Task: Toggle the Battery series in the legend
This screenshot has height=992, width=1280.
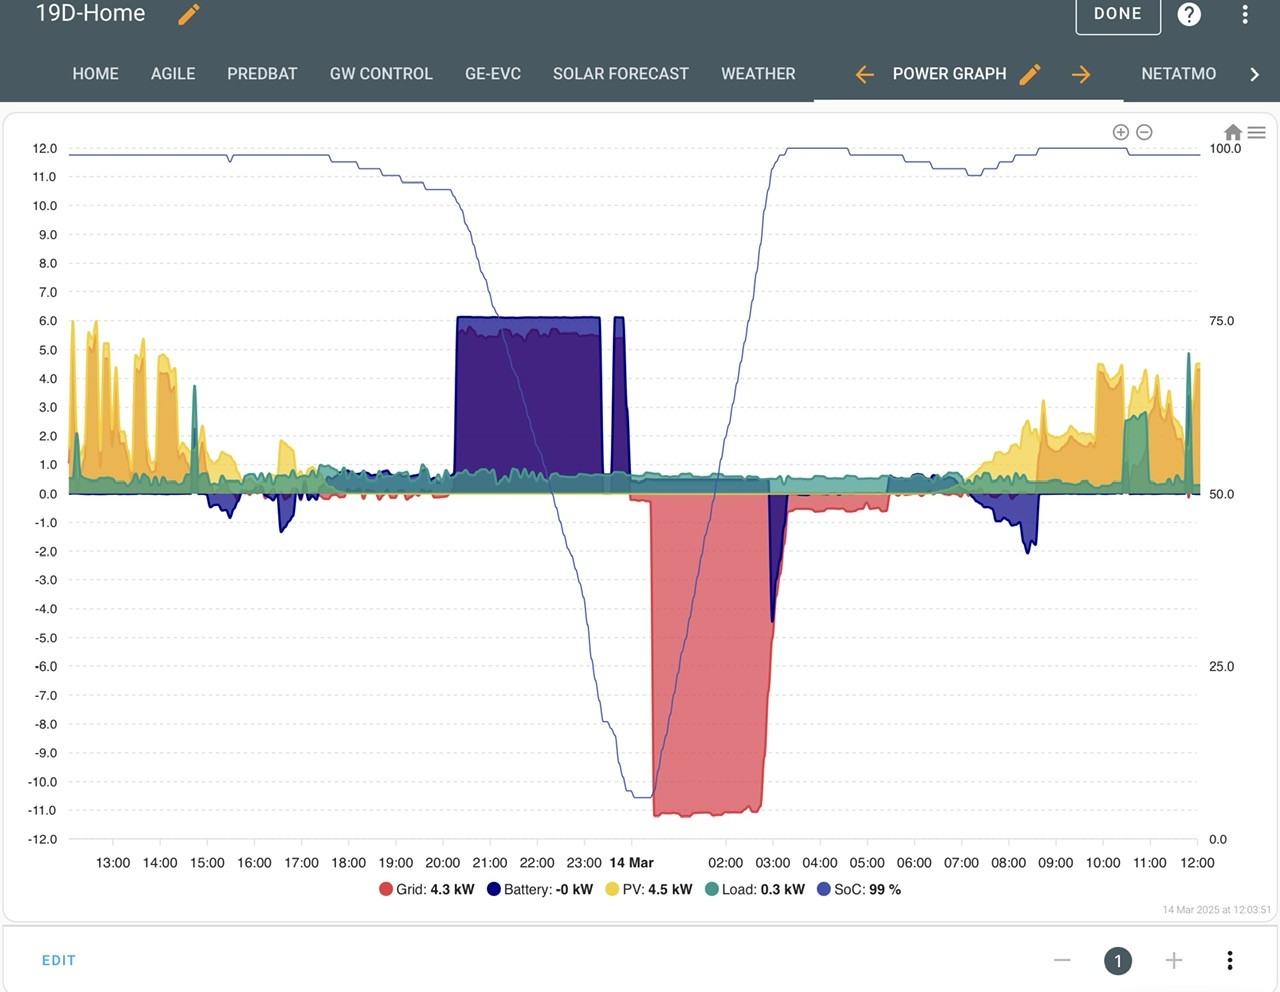Action: click(540, 889)
